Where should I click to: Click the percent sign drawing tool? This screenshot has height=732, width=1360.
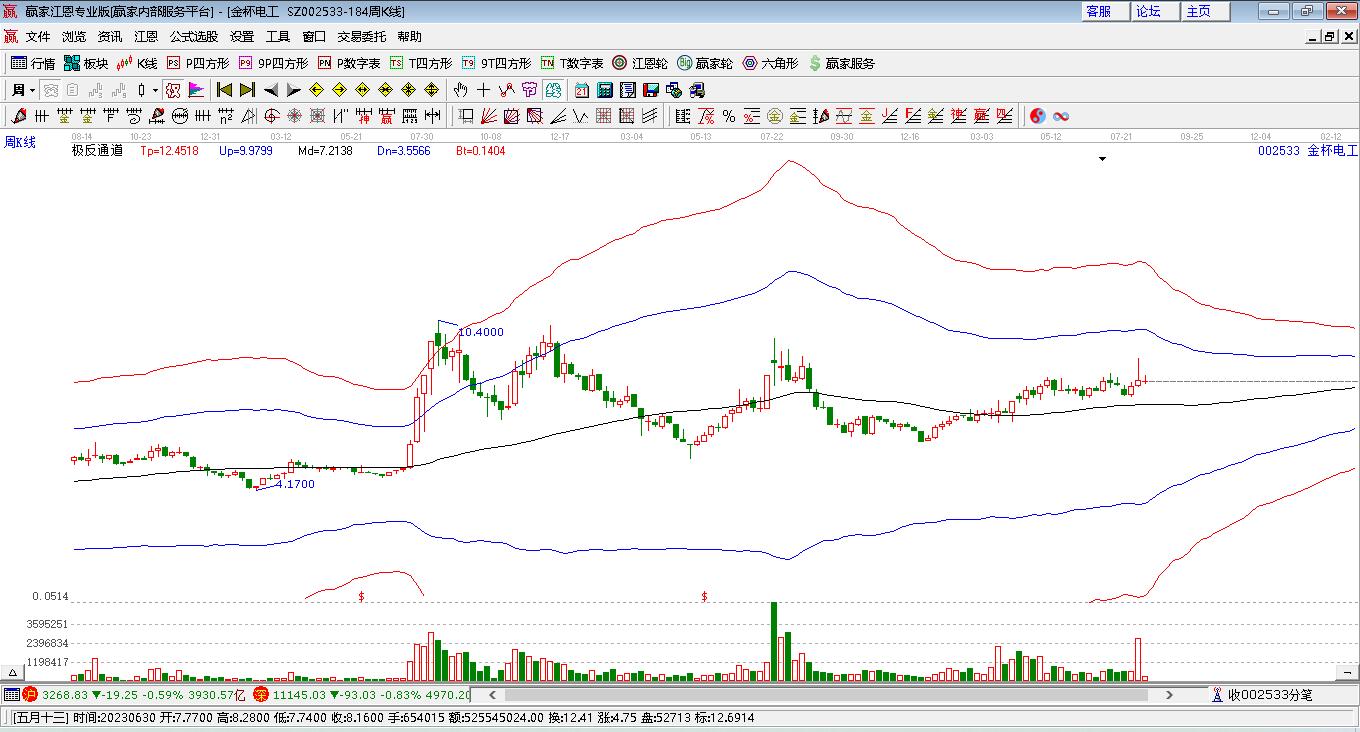tap(728, 116)
